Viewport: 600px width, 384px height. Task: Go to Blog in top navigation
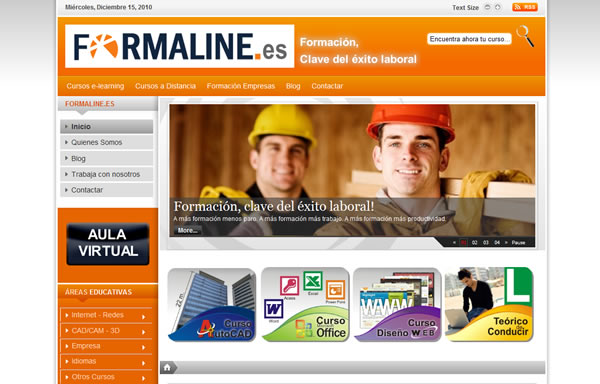pyautogui.click(x=293, y=86)
